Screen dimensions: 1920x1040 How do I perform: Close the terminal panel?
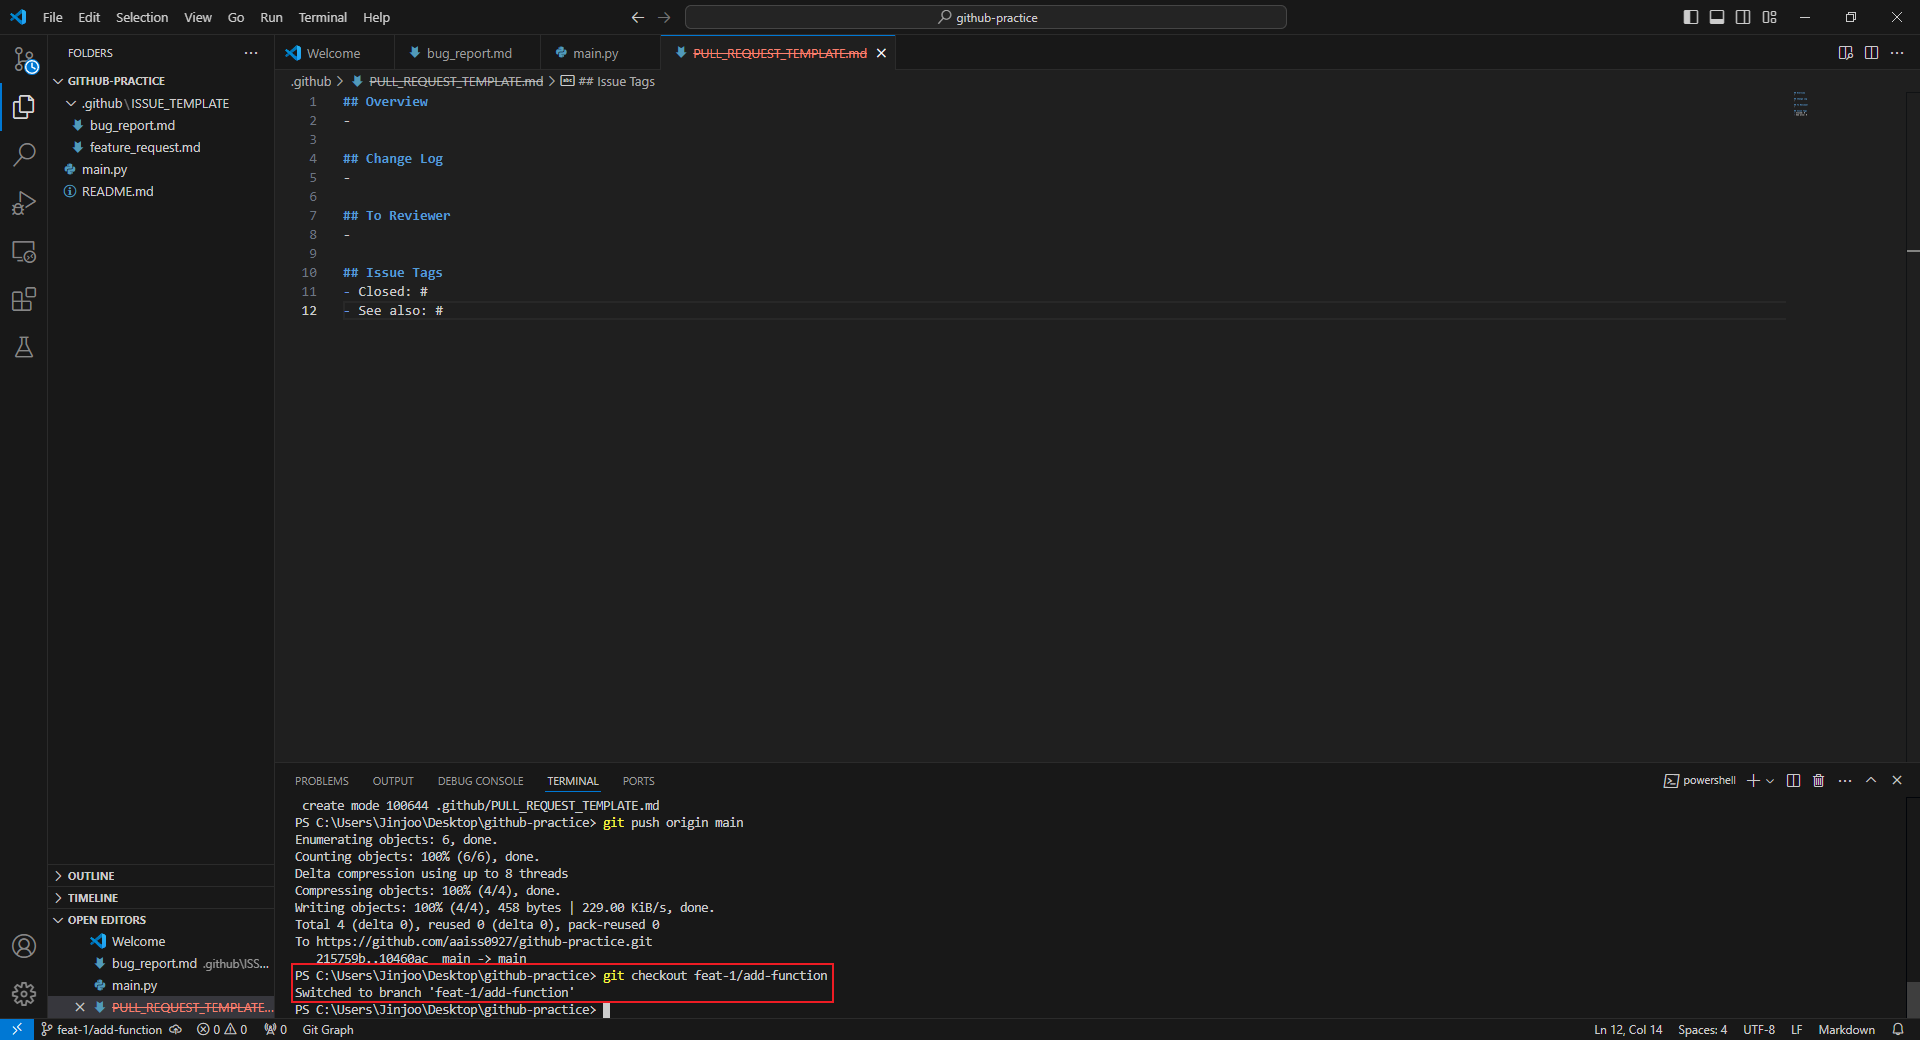(1897, 780)
